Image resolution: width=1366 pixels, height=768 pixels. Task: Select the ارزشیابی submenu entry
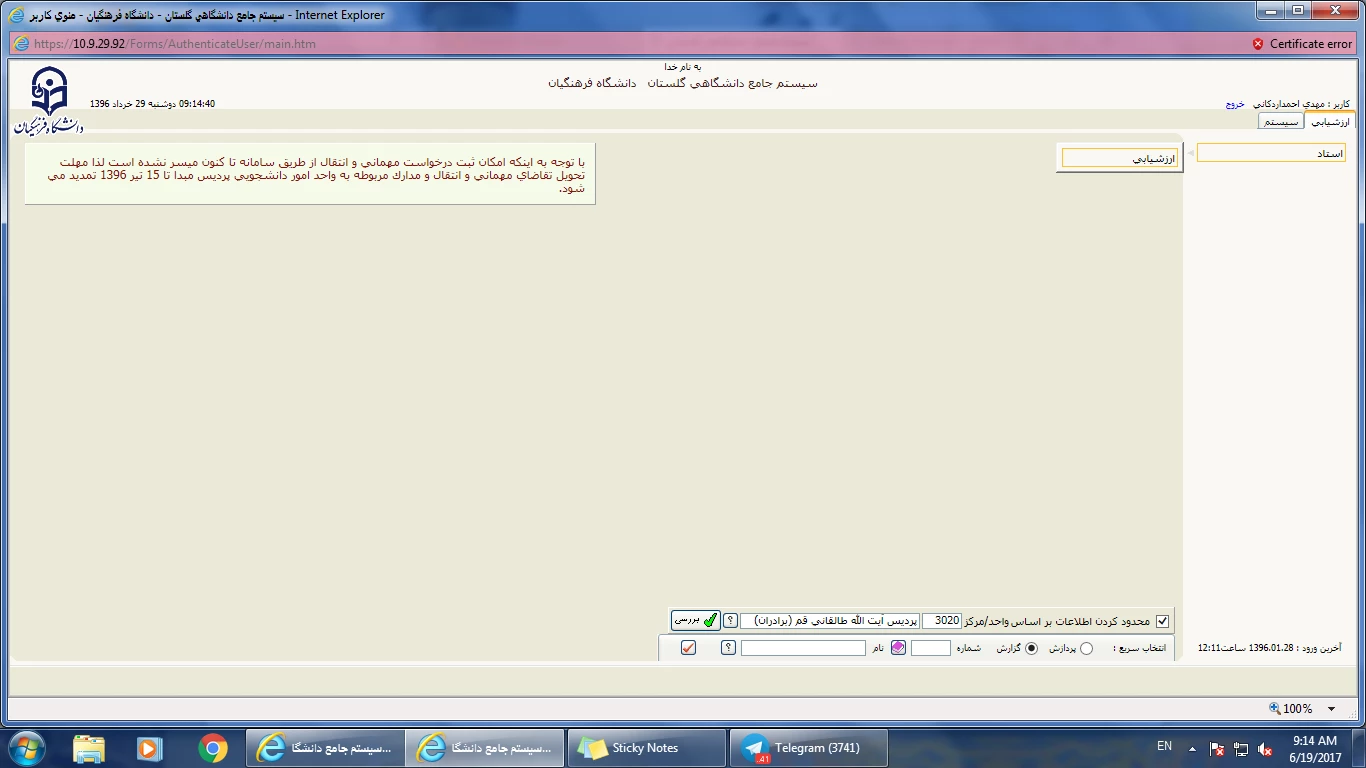point(1120,158)
